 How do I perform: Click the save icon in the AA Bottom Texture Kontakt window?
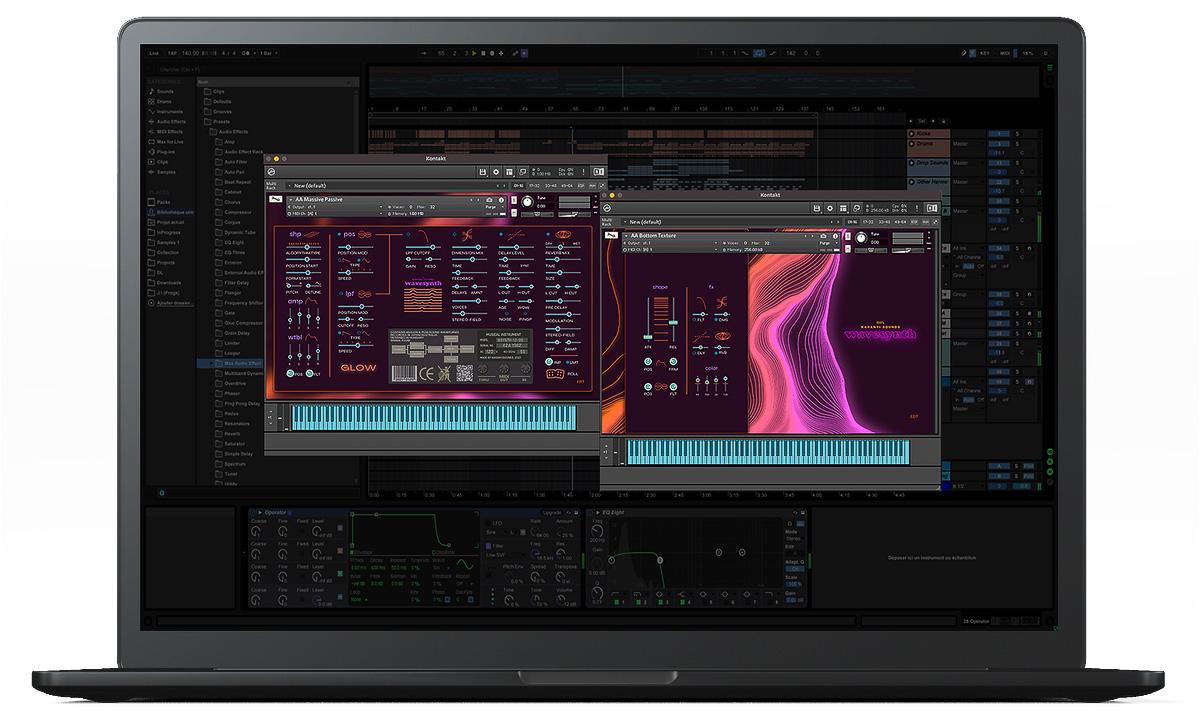click(x=817, y=207)
